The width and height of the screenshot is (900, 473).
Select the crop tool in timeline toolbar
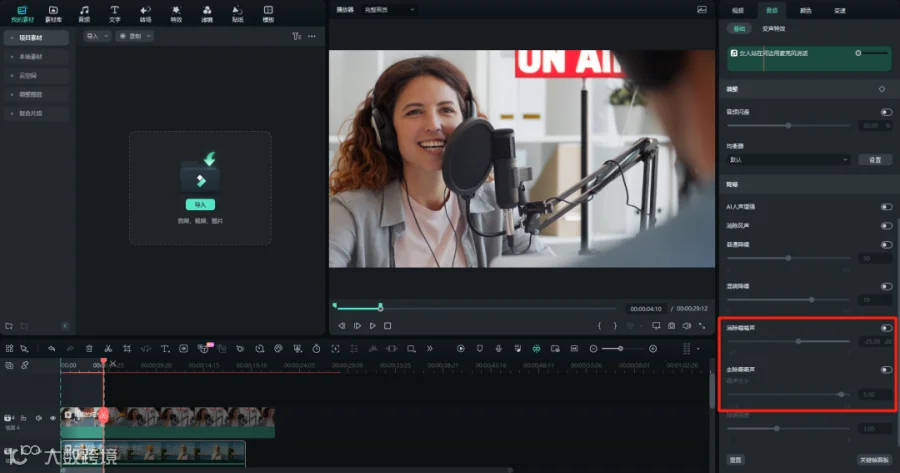tap(127, 348)
